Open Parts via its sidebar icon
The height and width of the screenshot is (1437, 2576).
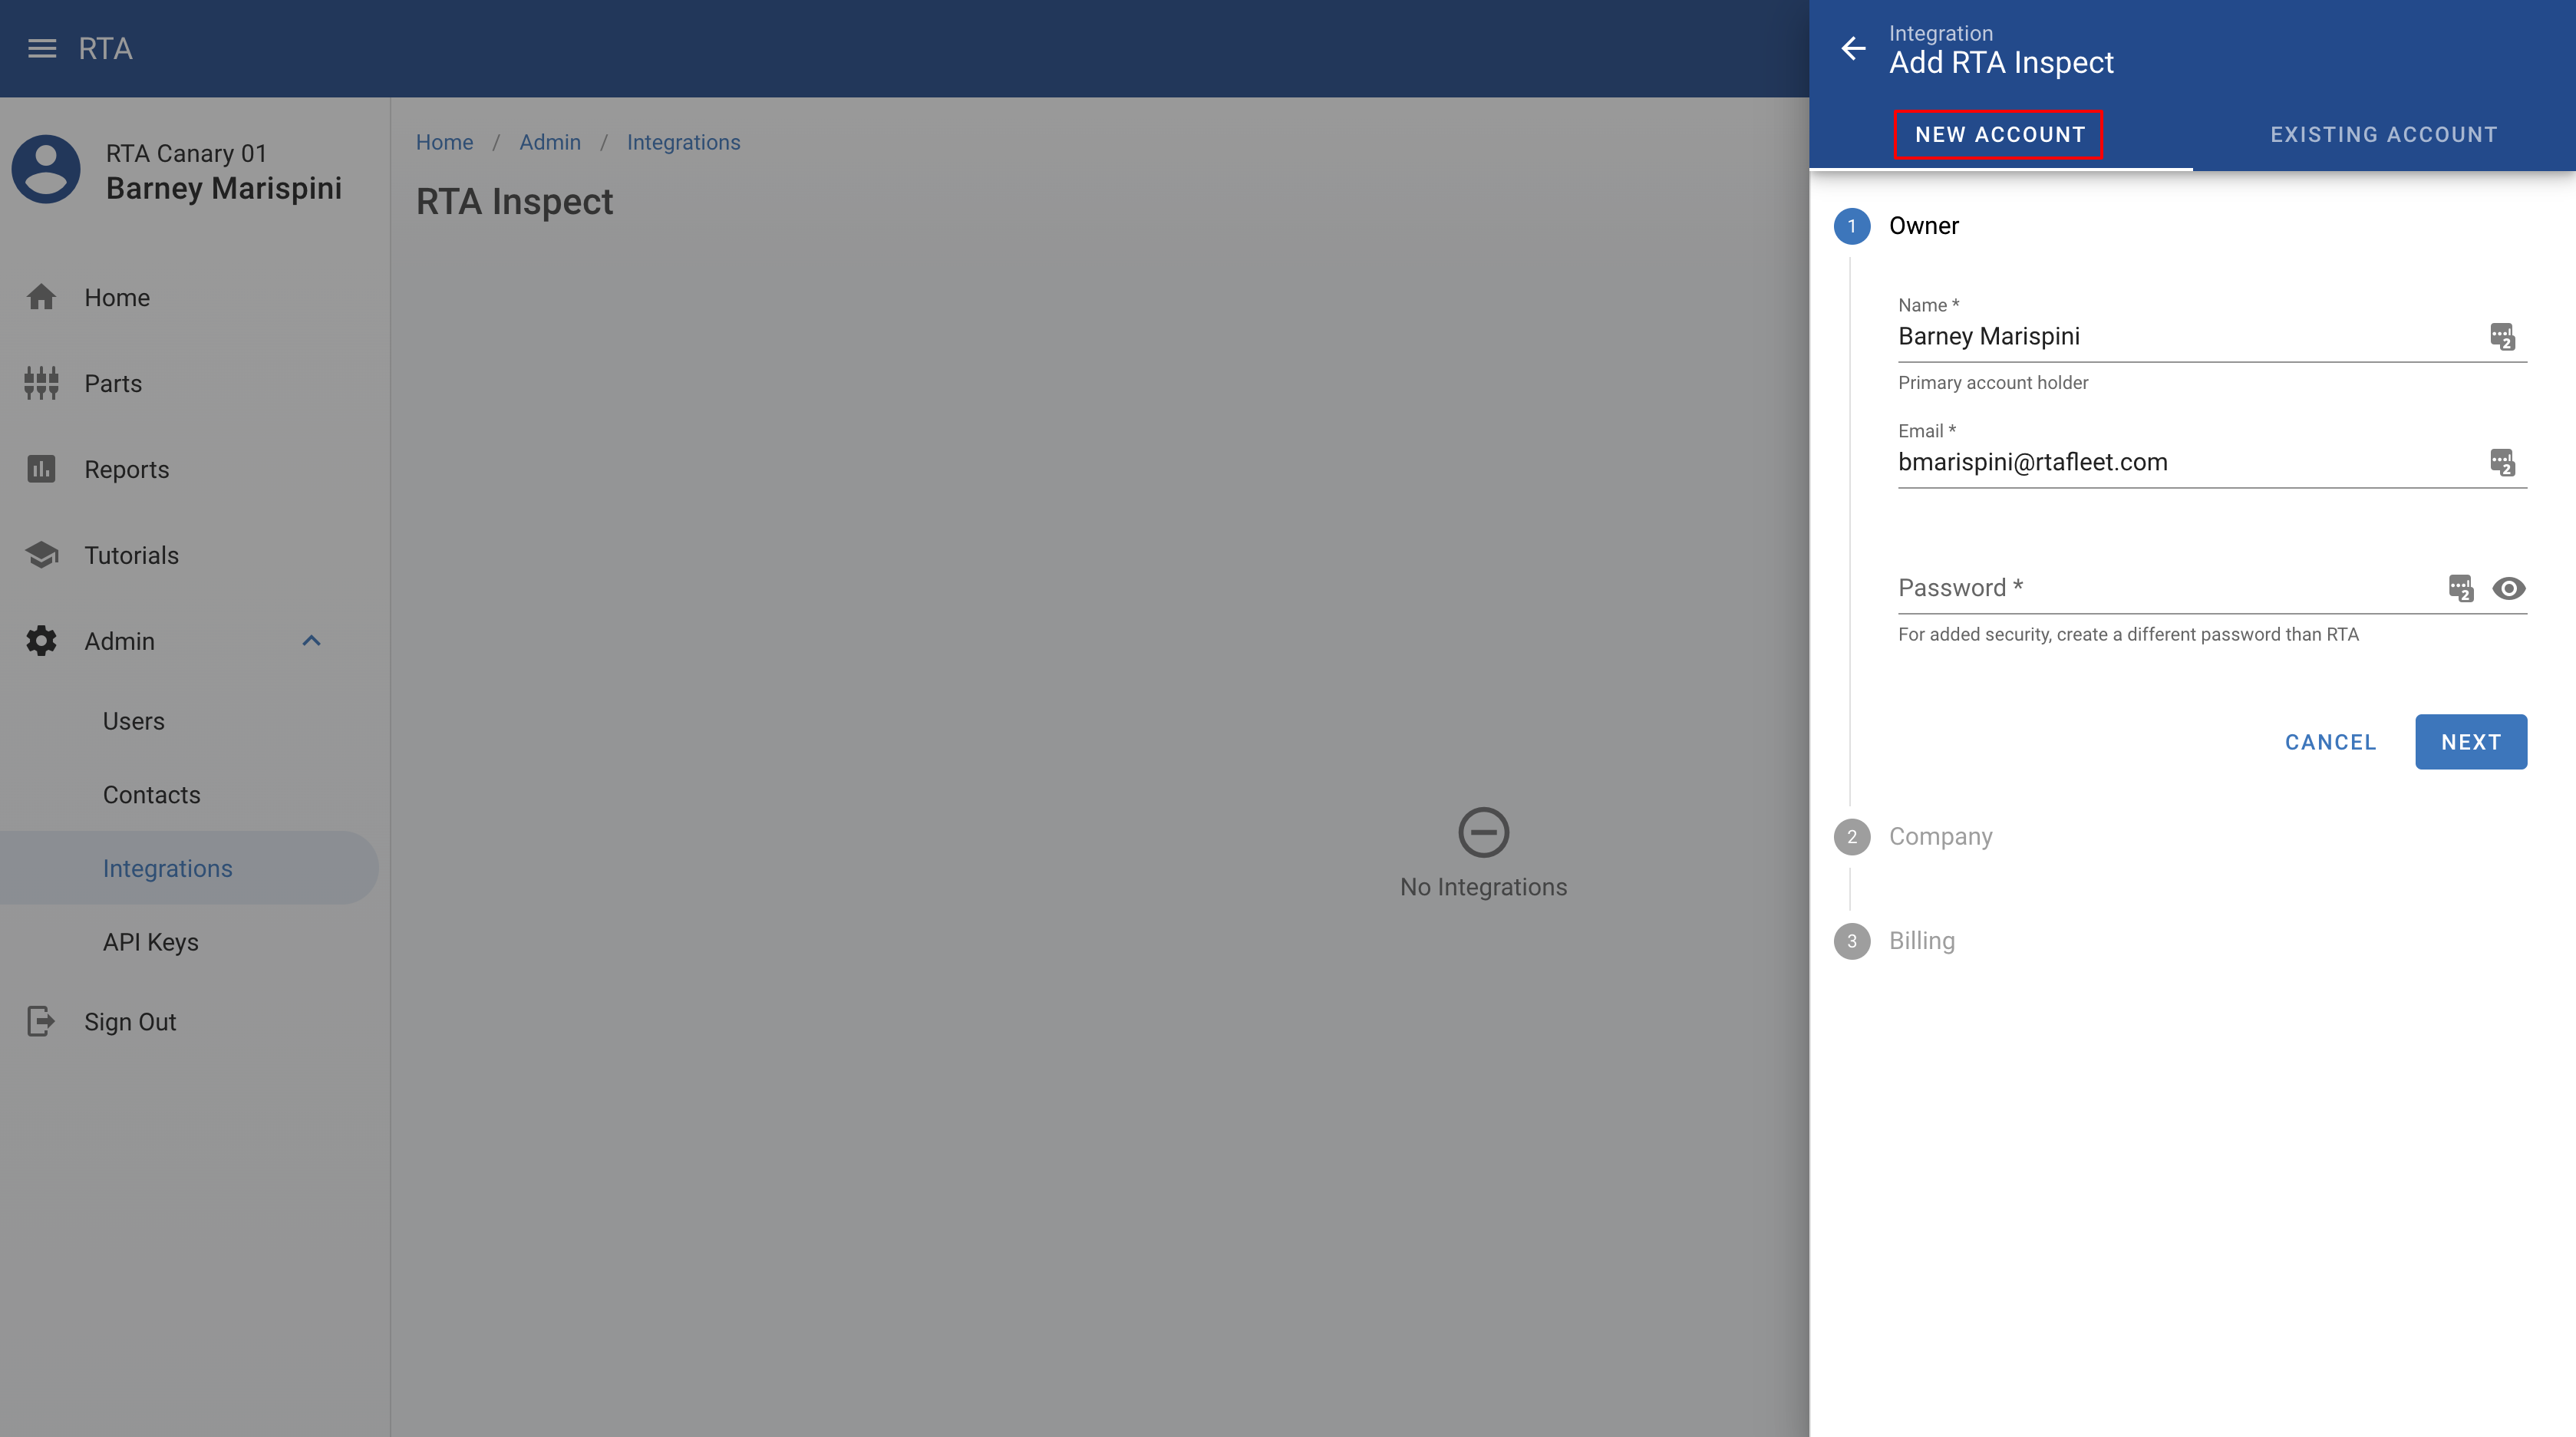coord(41,383)
